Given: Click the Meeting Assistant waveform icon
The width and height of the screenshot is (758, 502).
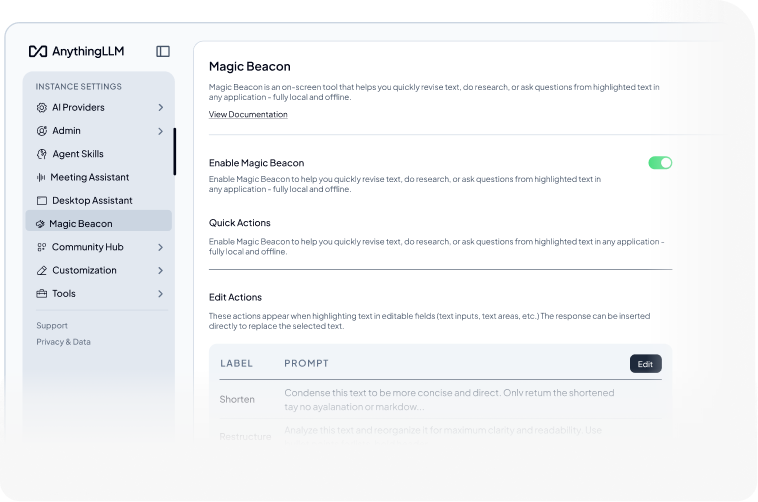Looking at the screenshot, I should coord(41,177).
